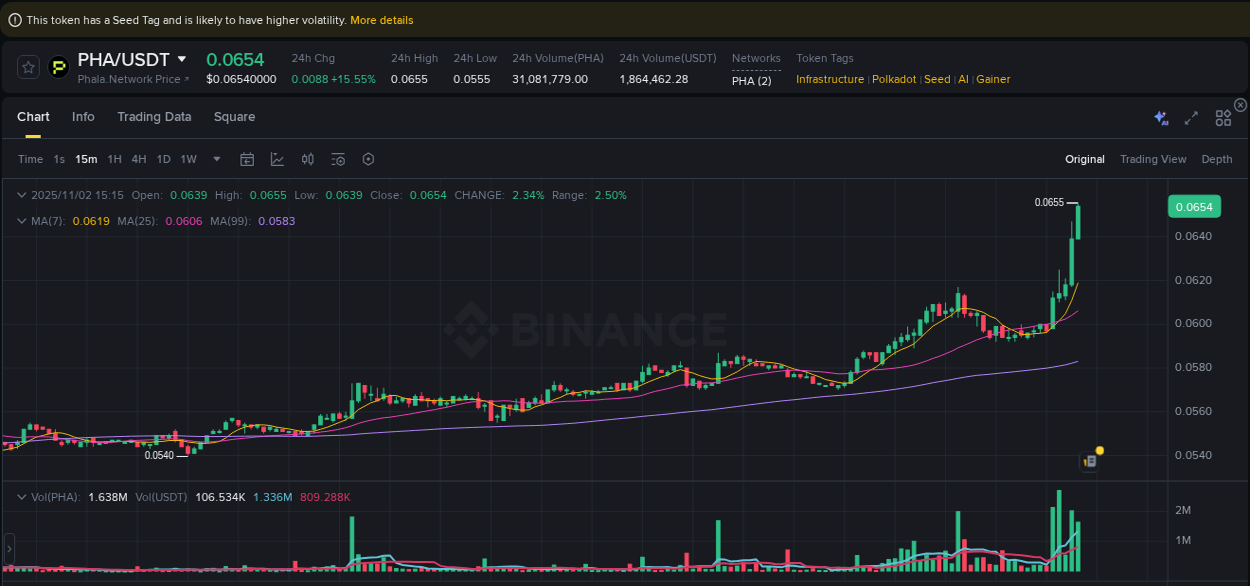
Task: Open the Square tab
Action: (x=234, y=117)
